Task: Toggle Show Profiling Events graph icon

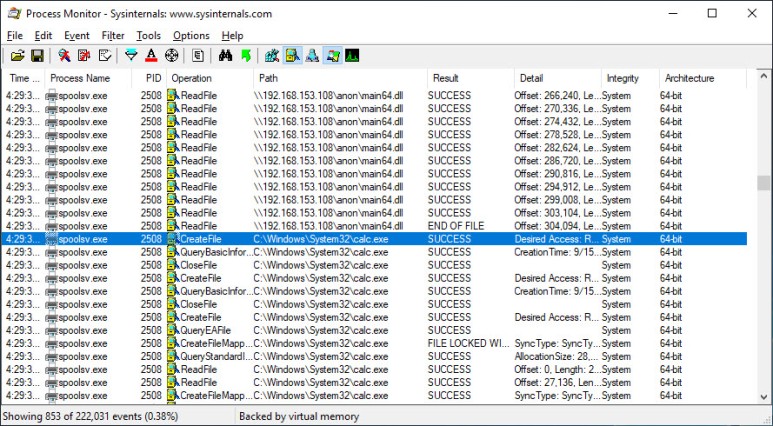Action: tap(352, 56)
